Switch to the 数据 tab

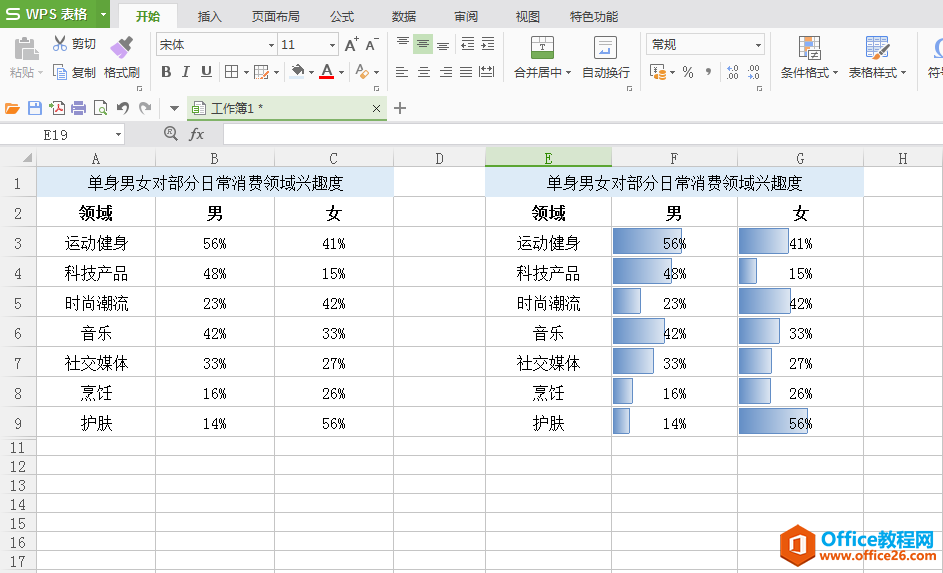point(404,16)
